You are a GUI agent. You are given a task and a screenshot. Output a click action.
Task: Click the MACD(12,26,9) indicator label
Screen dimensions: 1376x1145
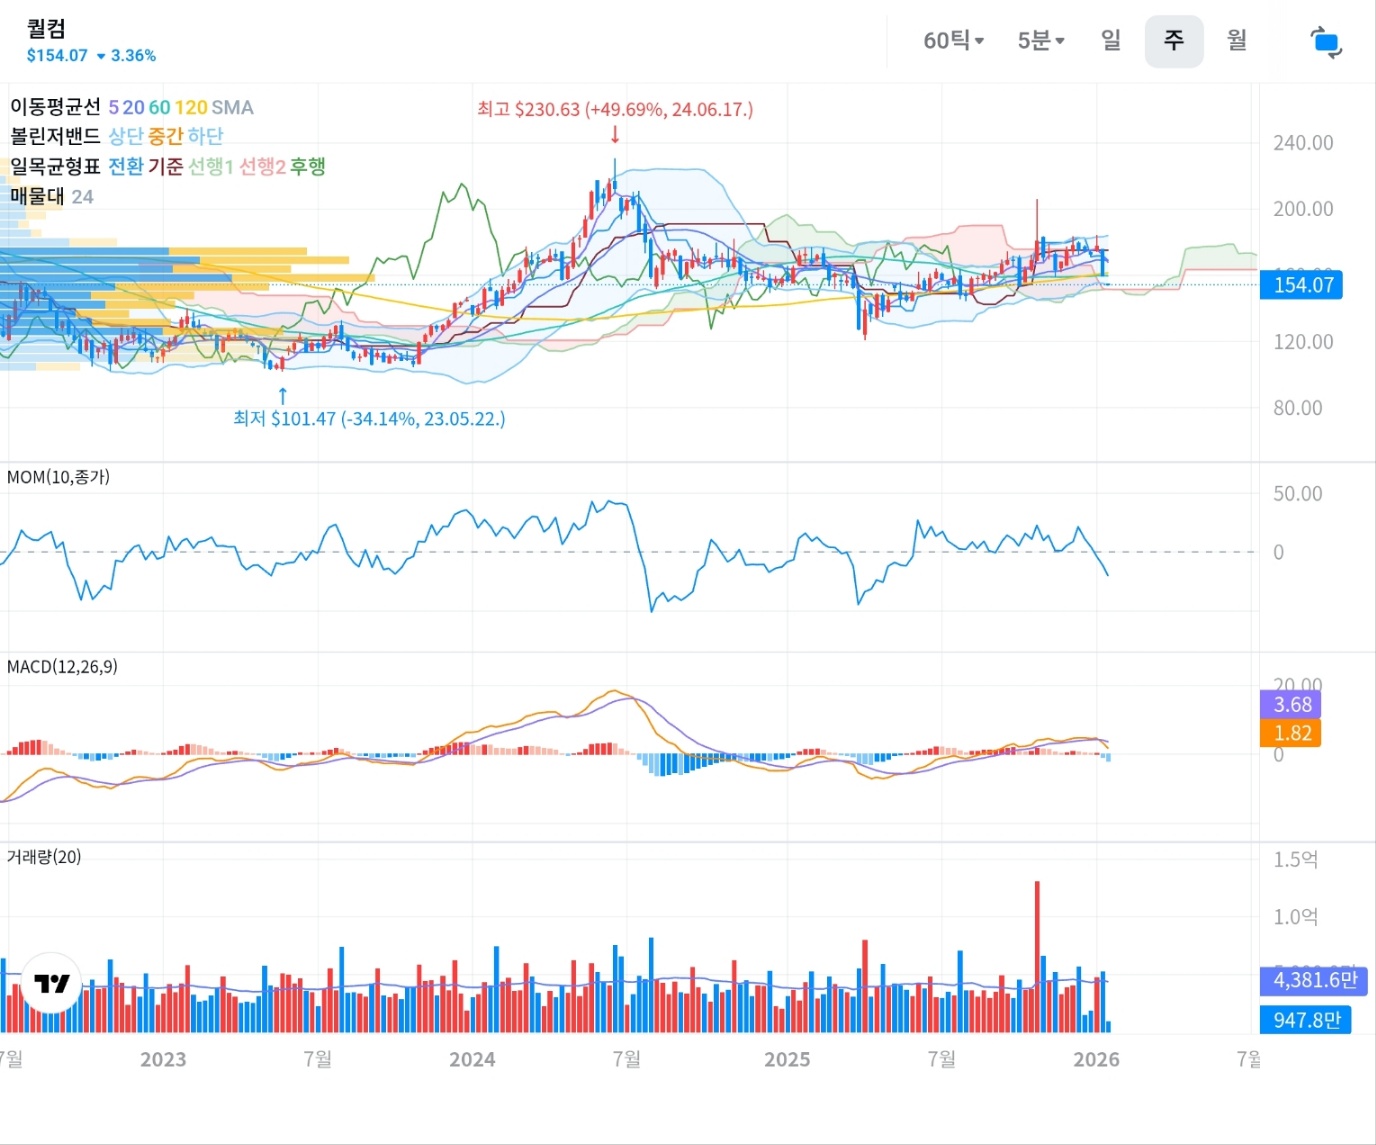[x=62, y=667]
